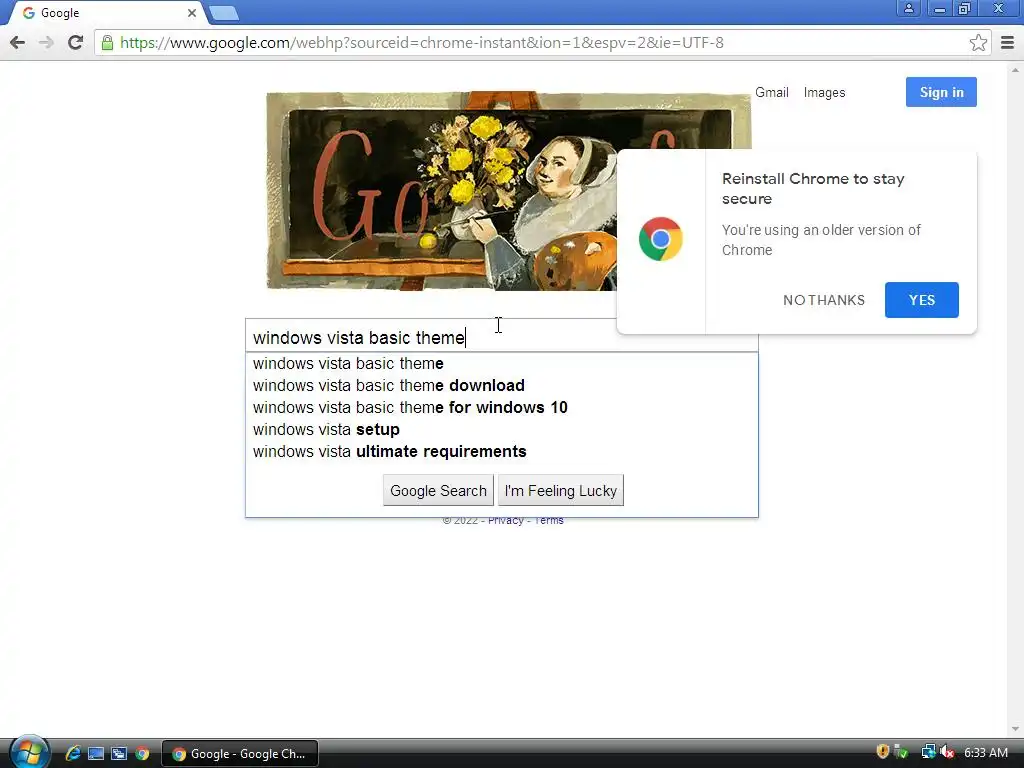Click the Google doodle painting image
Screen dimensions: 1024x768
(441, 191)
